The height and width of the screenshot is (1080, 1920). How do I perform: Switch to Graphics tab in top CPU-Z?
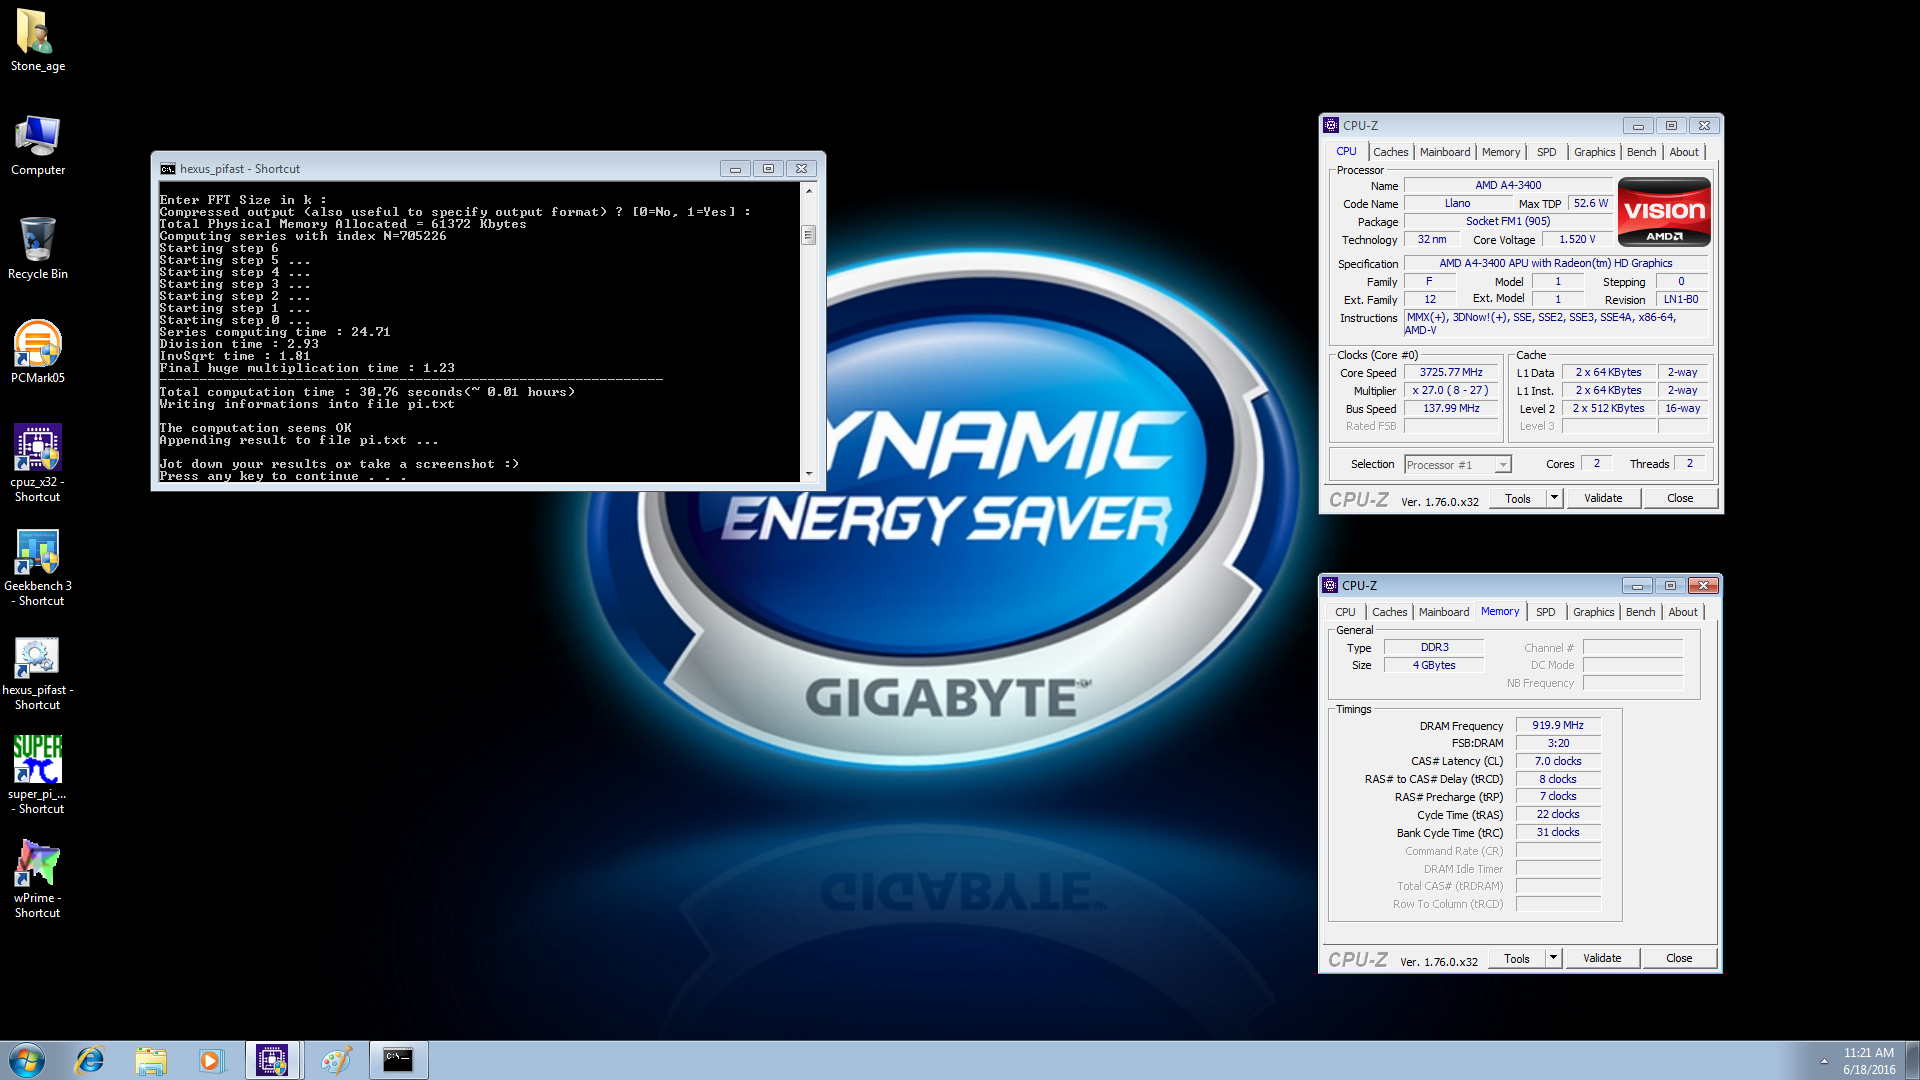click(1594, 152)
